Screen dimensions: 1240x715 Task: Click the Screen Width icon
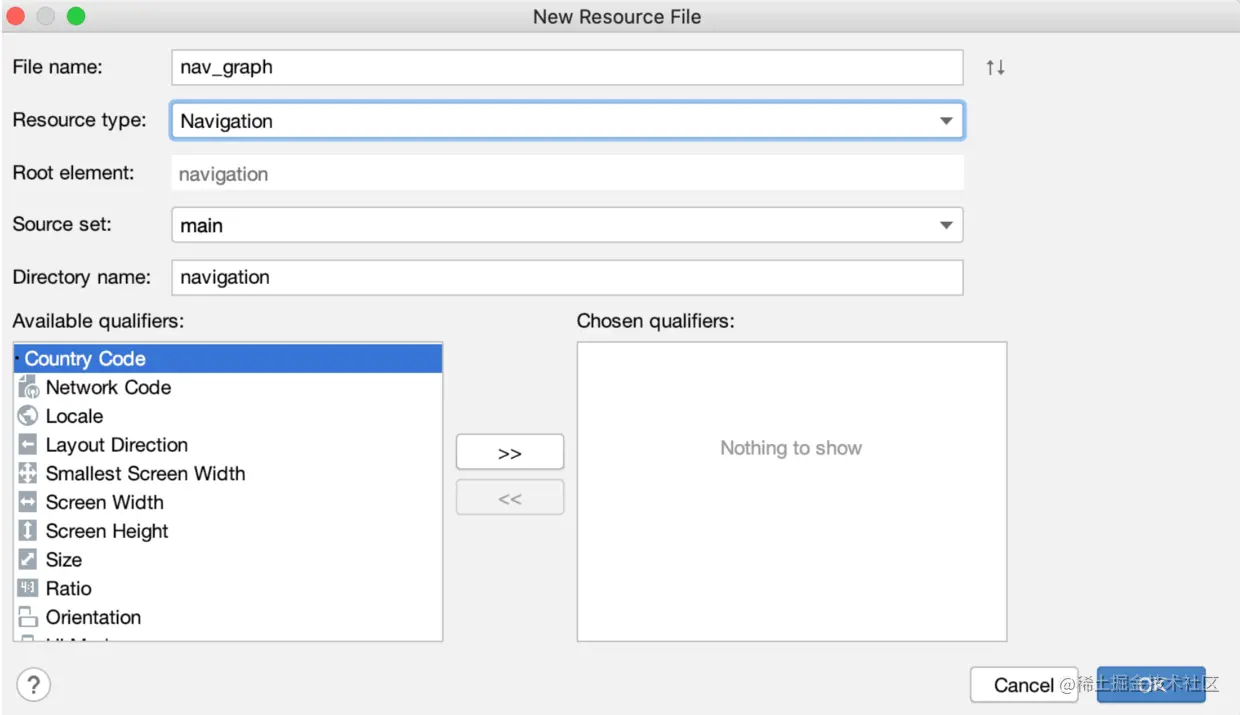pos(28,502)
